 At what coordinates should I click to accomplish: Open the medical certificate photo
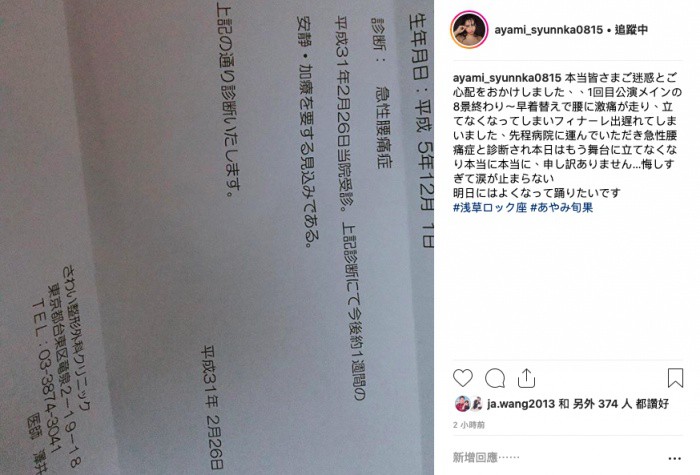(x=217, y=238)
